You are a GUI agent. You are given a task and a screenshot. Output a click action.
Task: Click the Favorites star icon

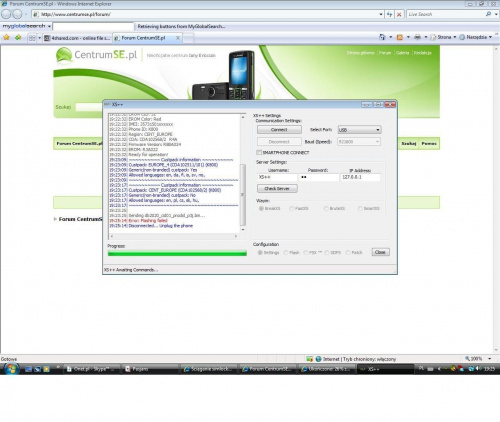pos(6,37)
